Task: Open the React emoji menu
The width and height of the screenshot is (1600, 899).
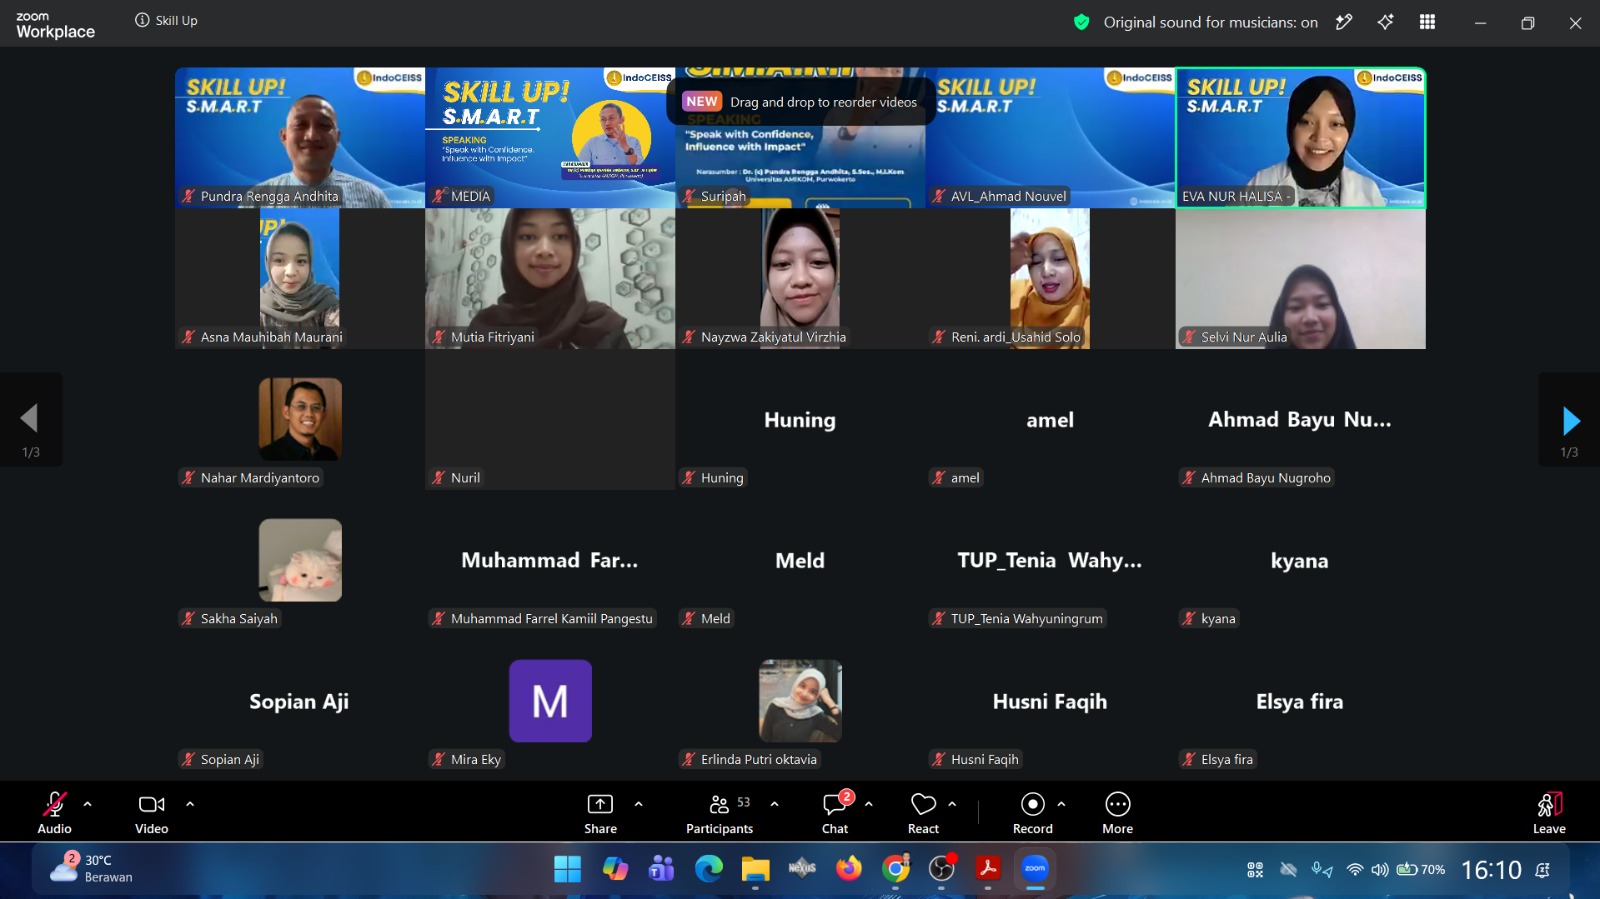Action: (x=923, y=812)
